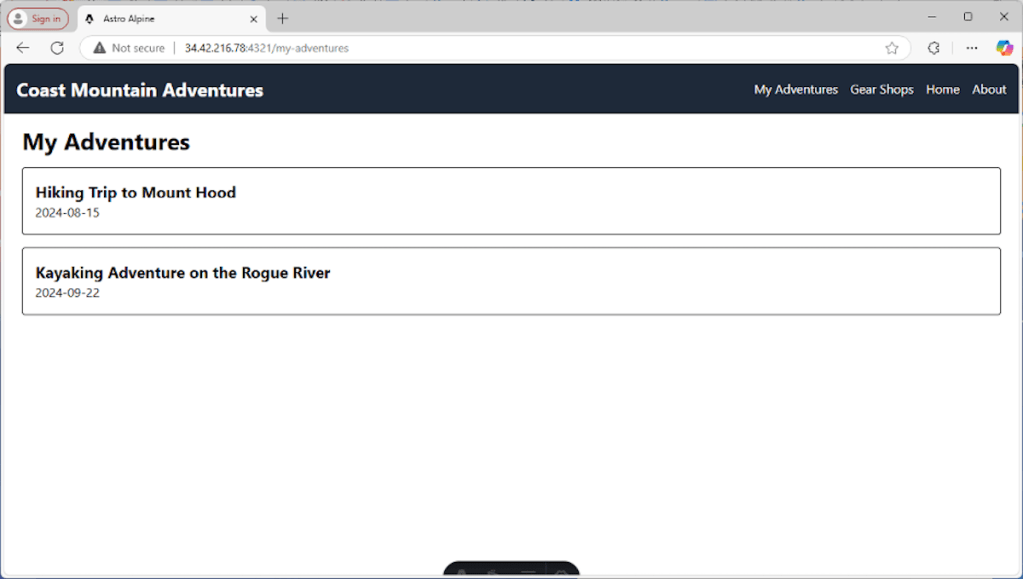Open the browser settings three-dots menu
The width and height of the screenshot is (1023, 579).
click(971, 47)
